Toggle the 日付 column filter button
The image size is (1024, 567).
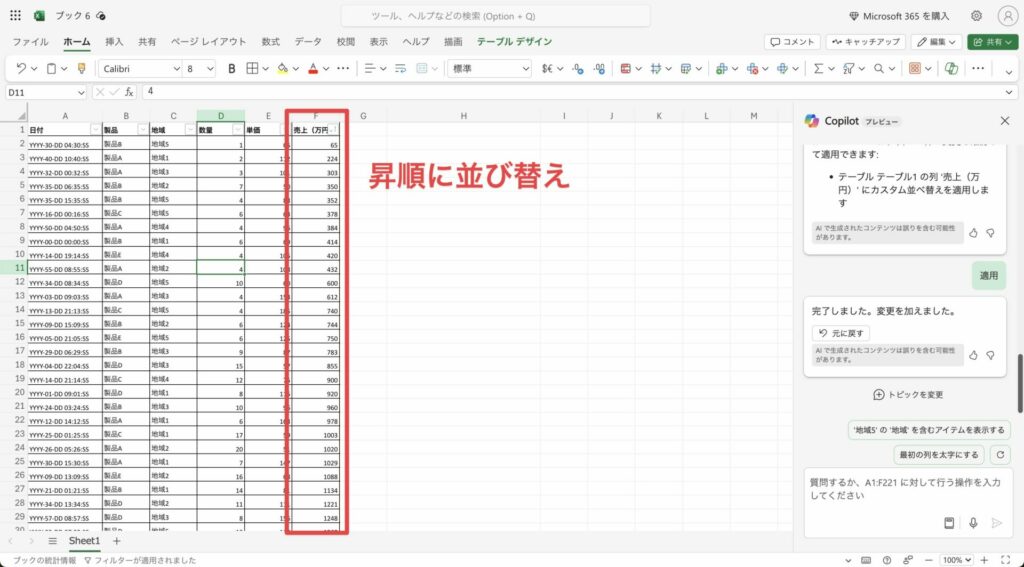95,130
